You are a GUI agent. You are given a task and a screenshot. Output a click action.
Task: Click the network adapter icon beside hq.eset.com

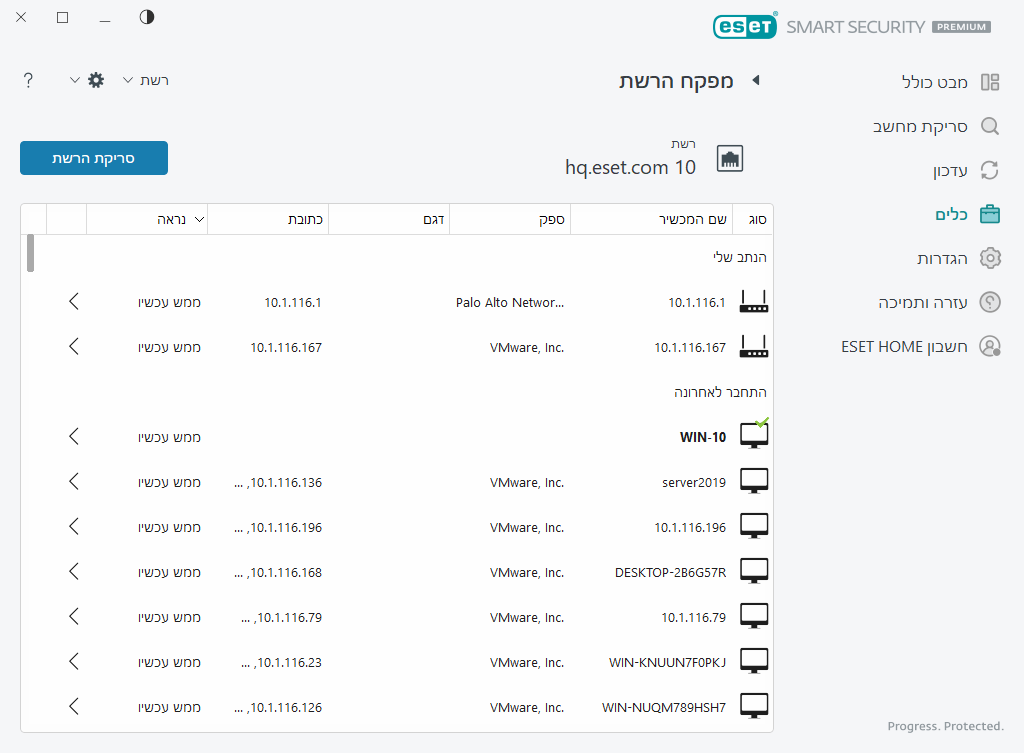[x=730, y=158]
